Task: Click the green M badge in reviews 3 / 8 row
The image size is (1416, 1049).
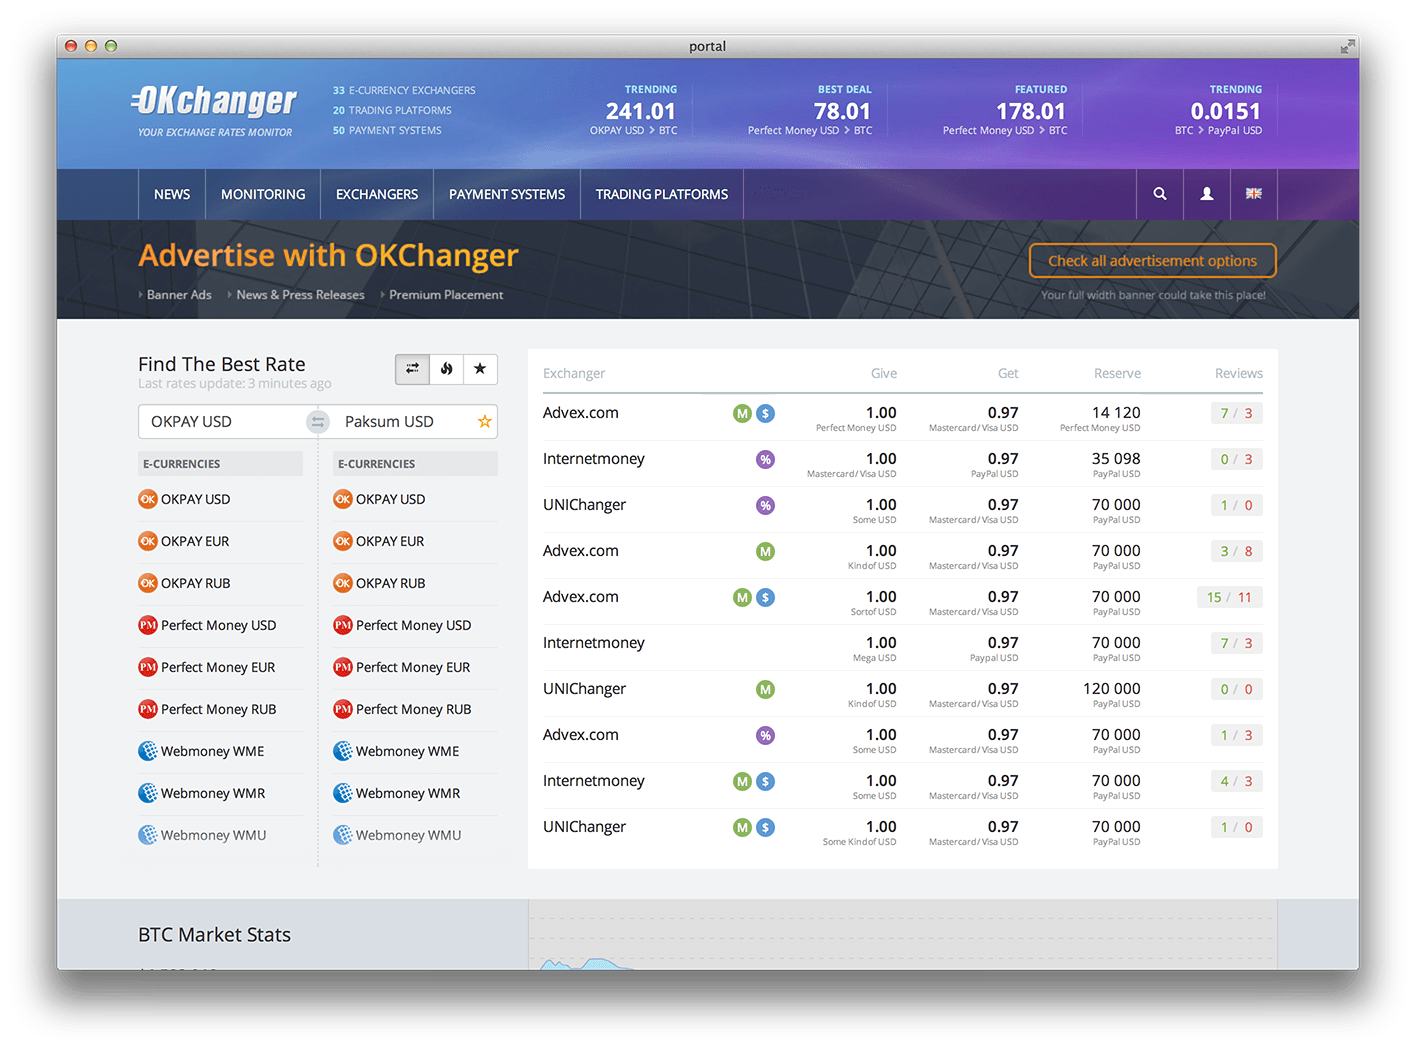Action: click(x=765, y=551)
